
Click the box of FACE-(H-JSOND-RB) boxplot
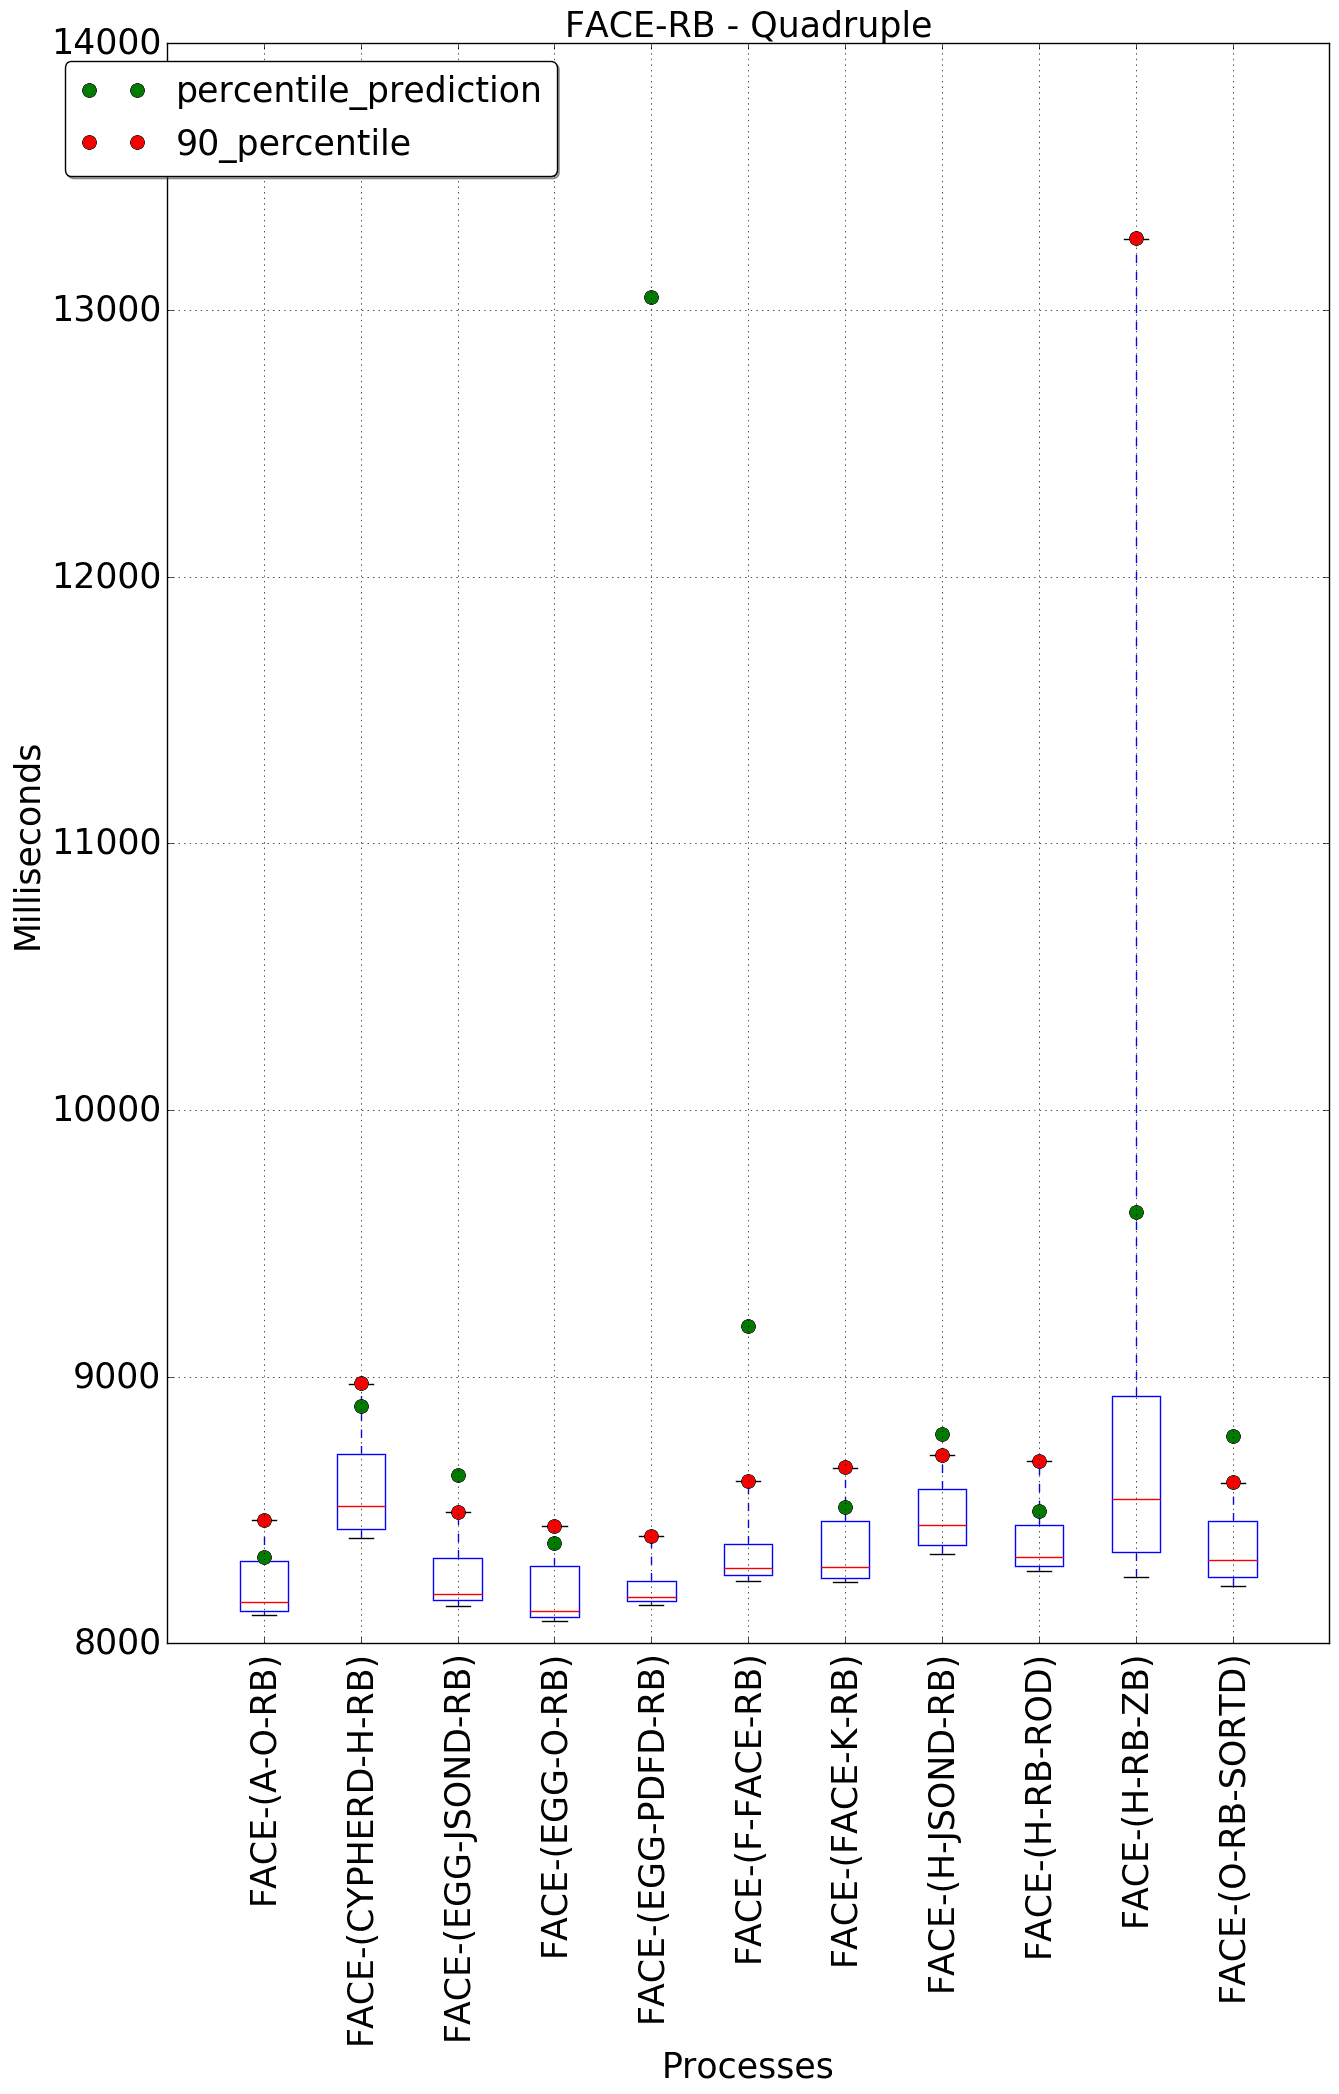click(942, 1517)
